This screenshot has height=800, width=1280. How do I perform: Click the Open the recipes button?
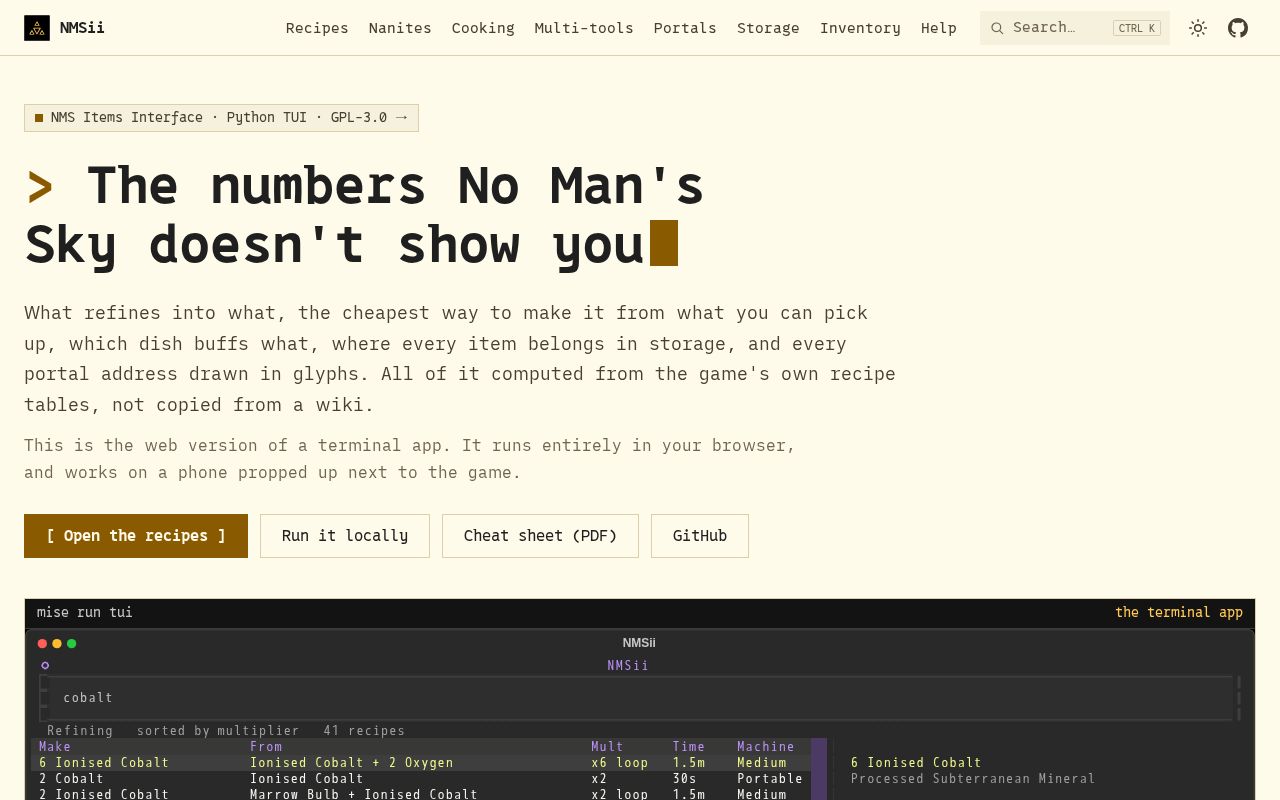tap(136, 536)
